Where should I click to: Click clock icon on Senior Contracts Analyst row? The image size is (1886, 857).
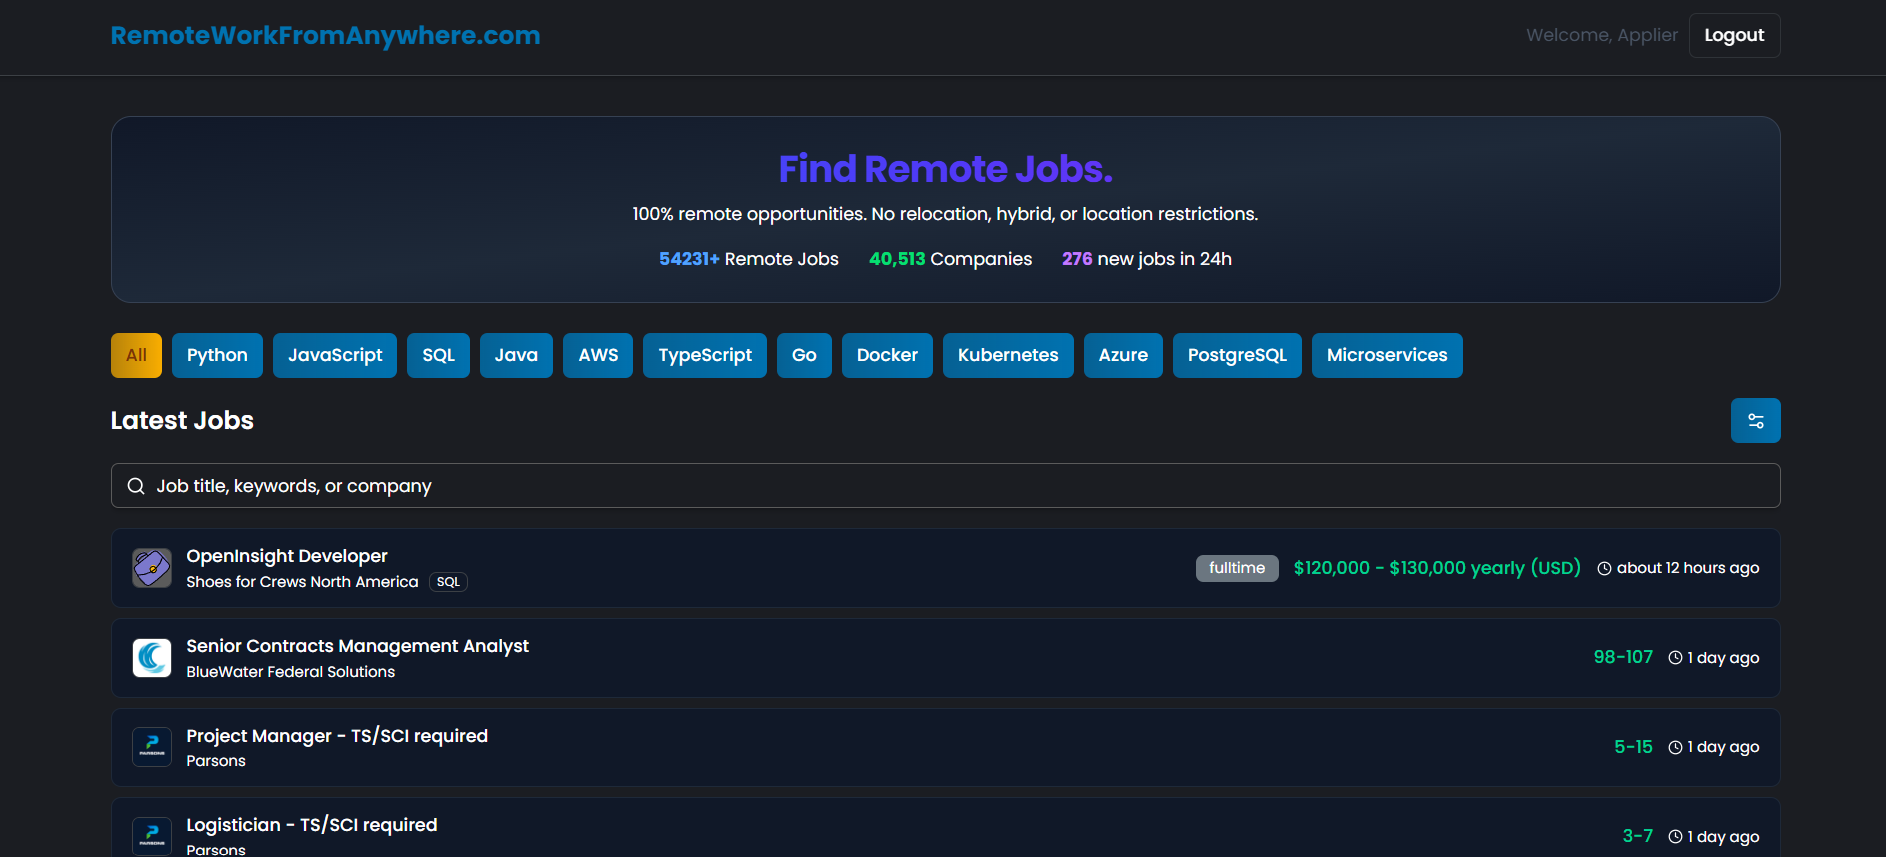[x=1675, y=658]
